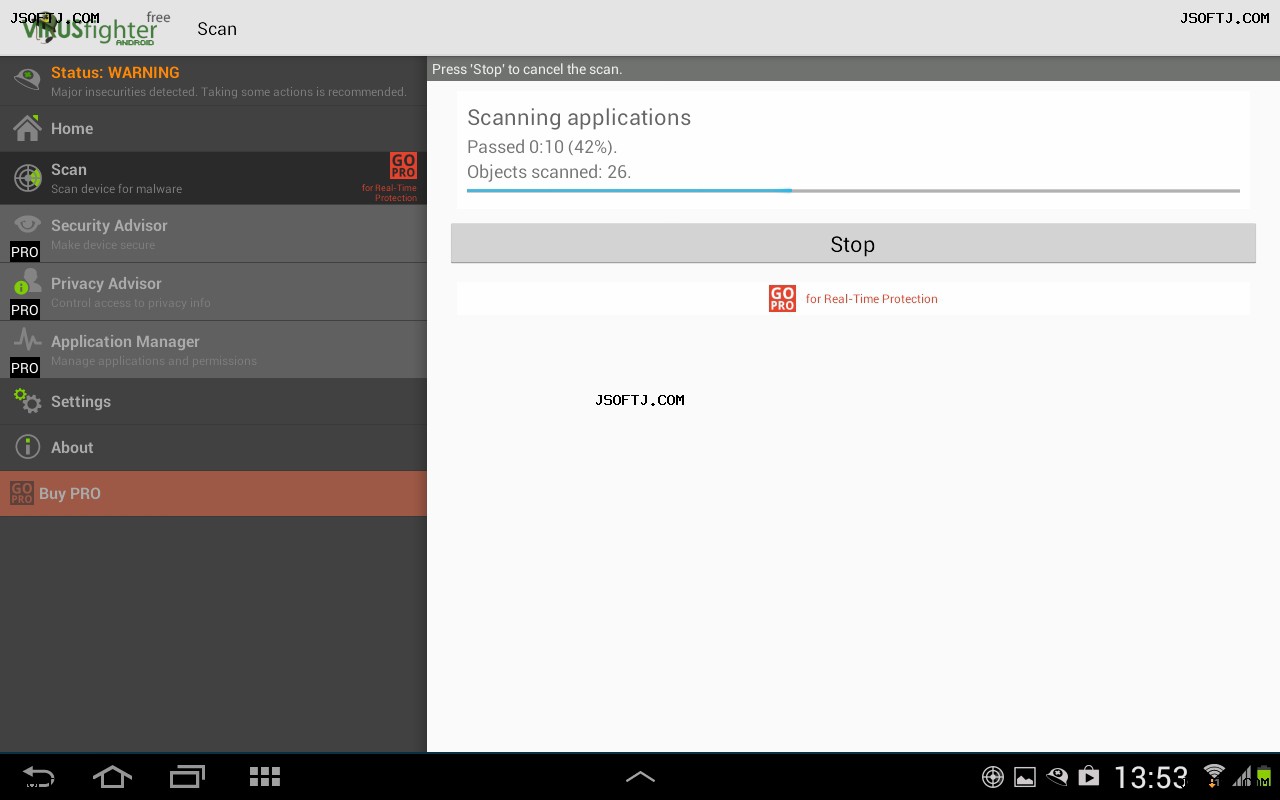Tap the apps grid icon in navigation bar
This screenshot has height=800, width=1280.
click(x=265, y=776)
